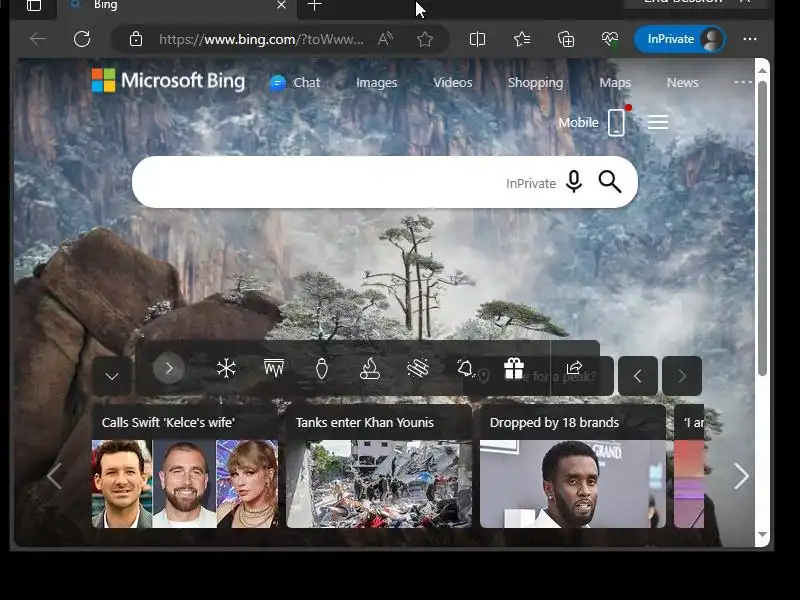Select the gift box icon
This screenshot has height=600, width=800.
pos(514,368)
